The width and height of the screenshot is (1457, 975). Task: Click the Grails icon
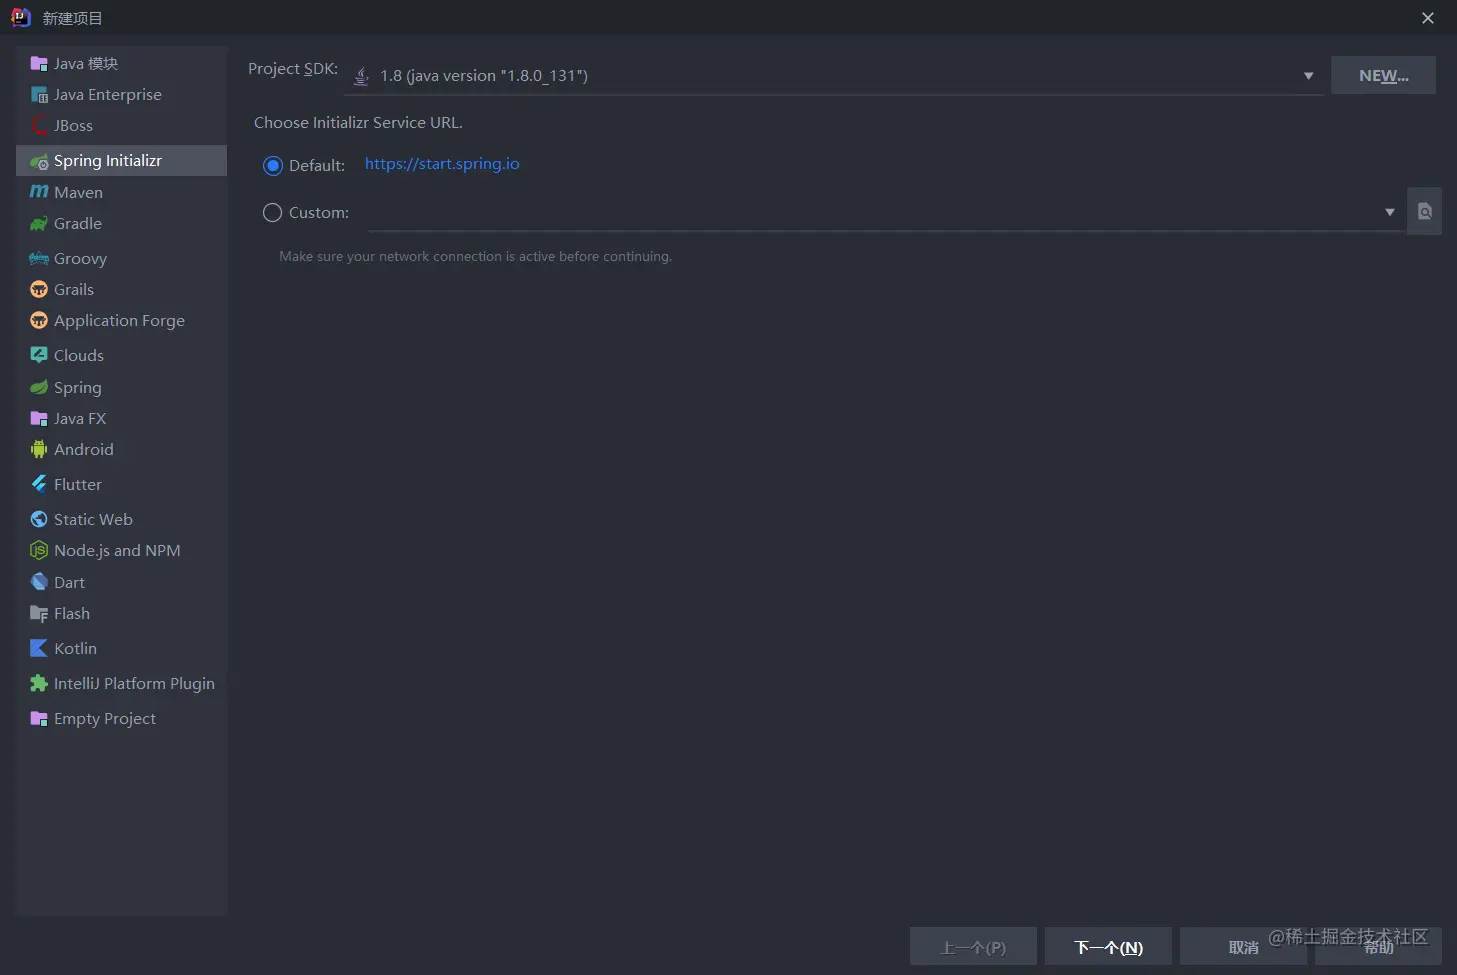coord(39,290)
